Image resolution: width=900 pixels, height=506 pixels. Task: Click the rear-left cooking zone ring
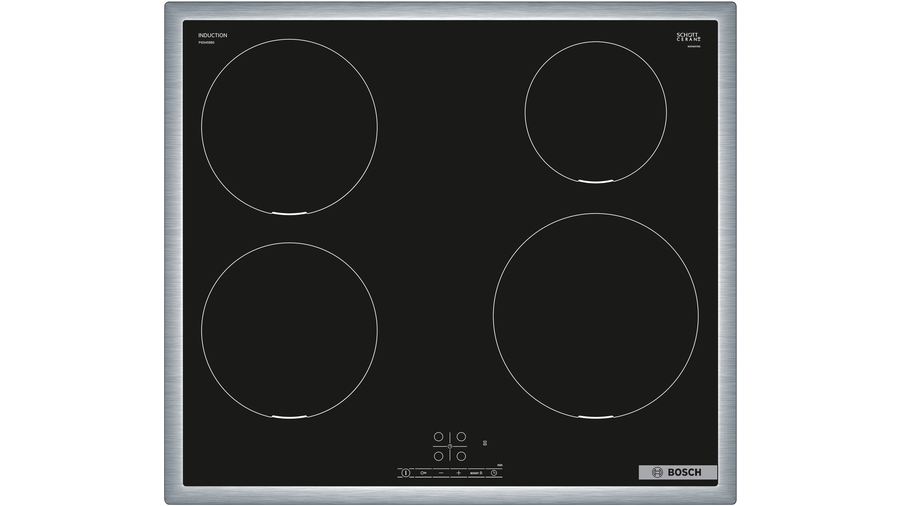289,128
